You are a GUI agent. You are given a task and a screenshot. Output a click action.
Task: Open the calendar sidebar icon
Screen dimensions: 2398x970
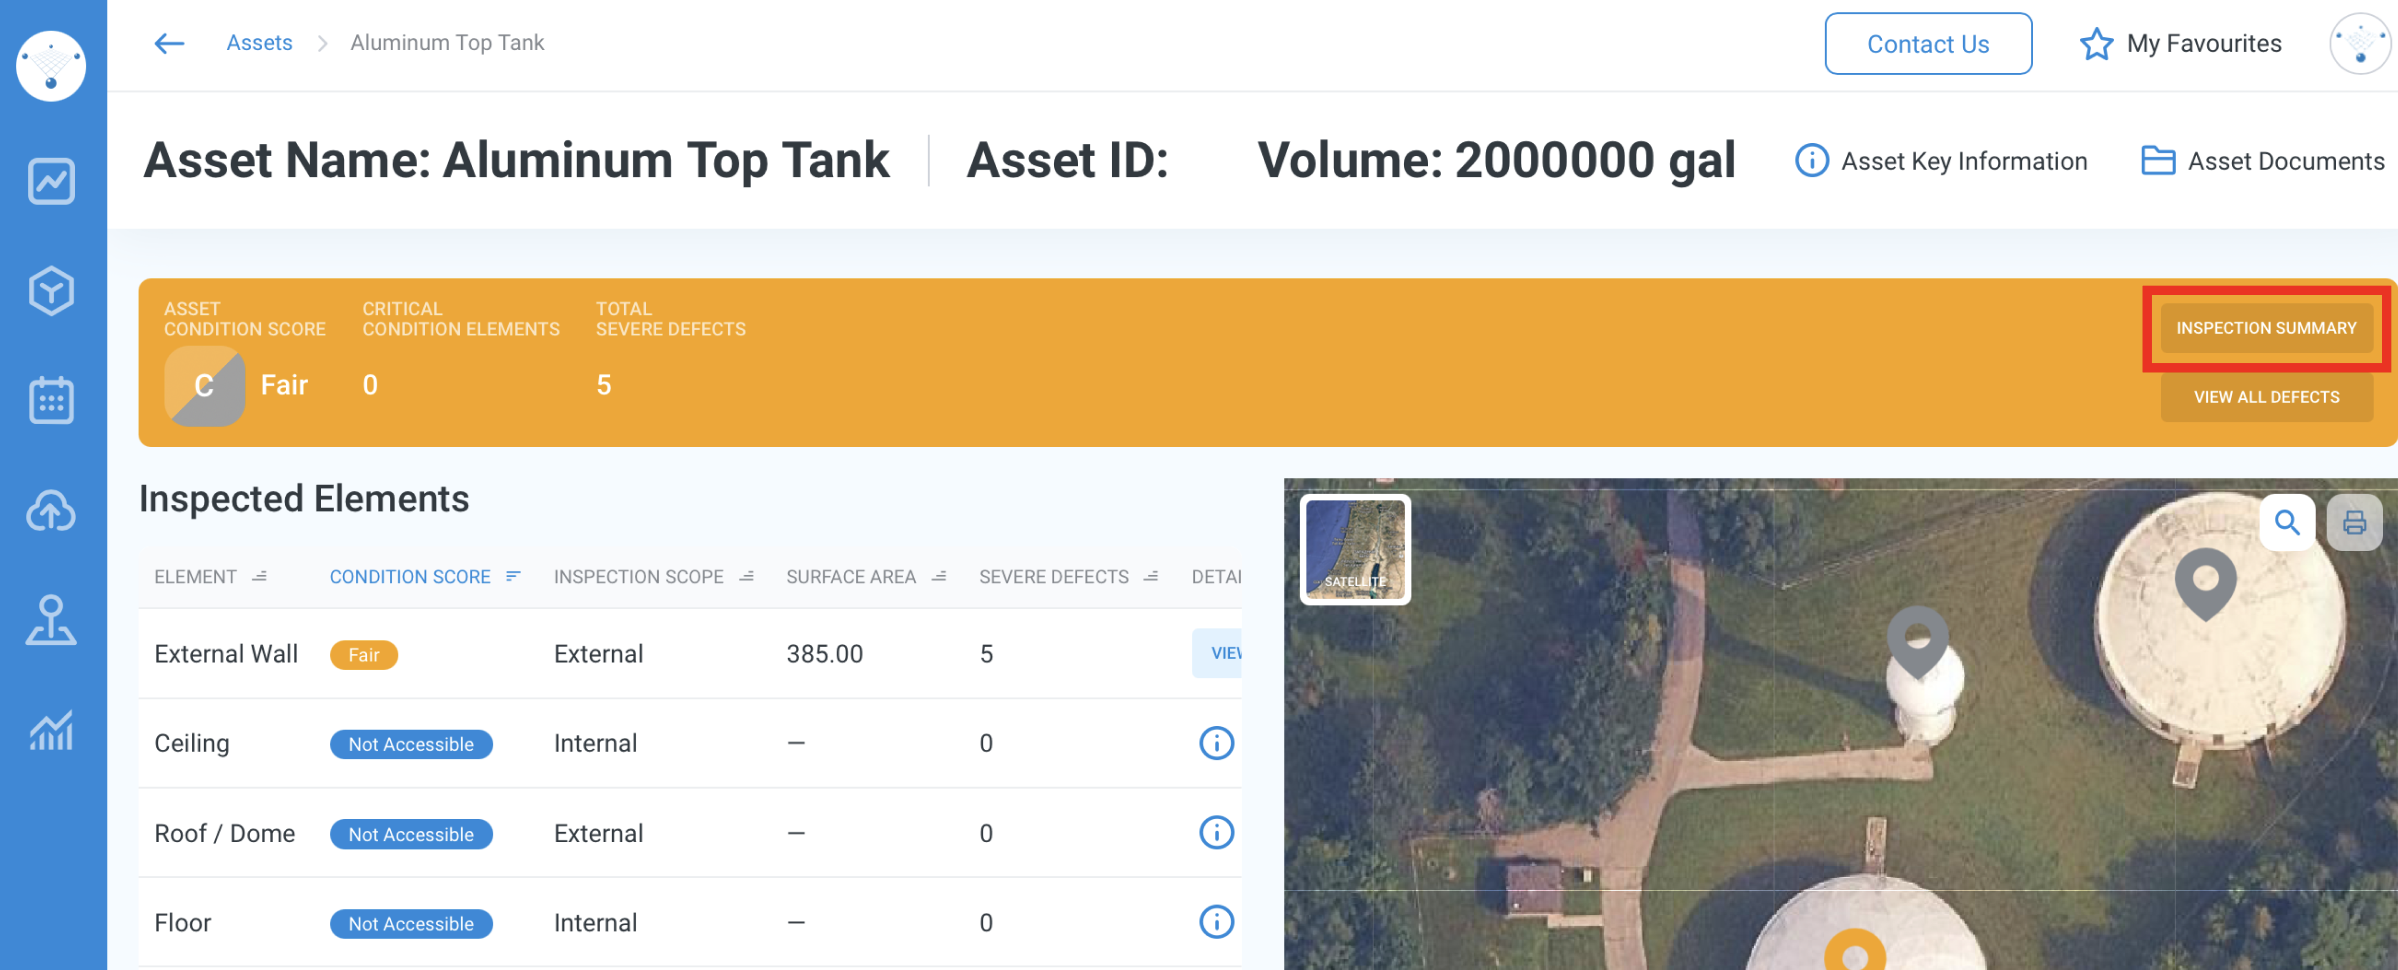pyautogui.click(x=51, y=400)
